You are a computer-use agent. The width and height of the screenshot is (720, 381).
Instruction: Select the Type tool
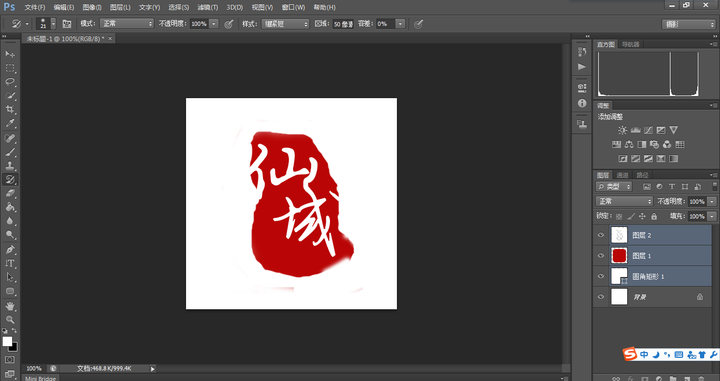point(10,263)
